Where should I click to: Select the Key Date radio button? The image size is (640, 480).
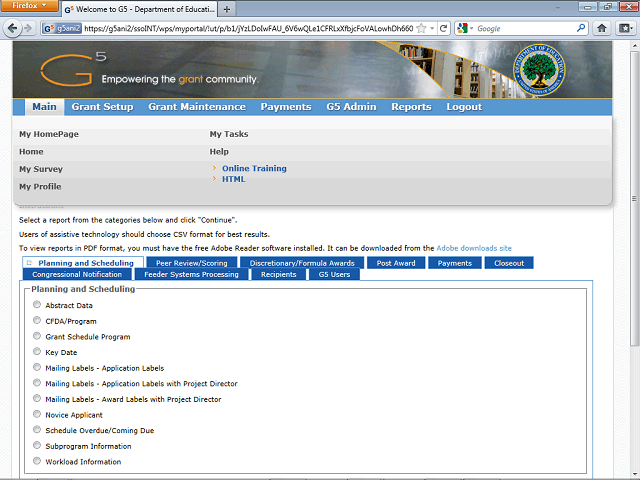37,351
